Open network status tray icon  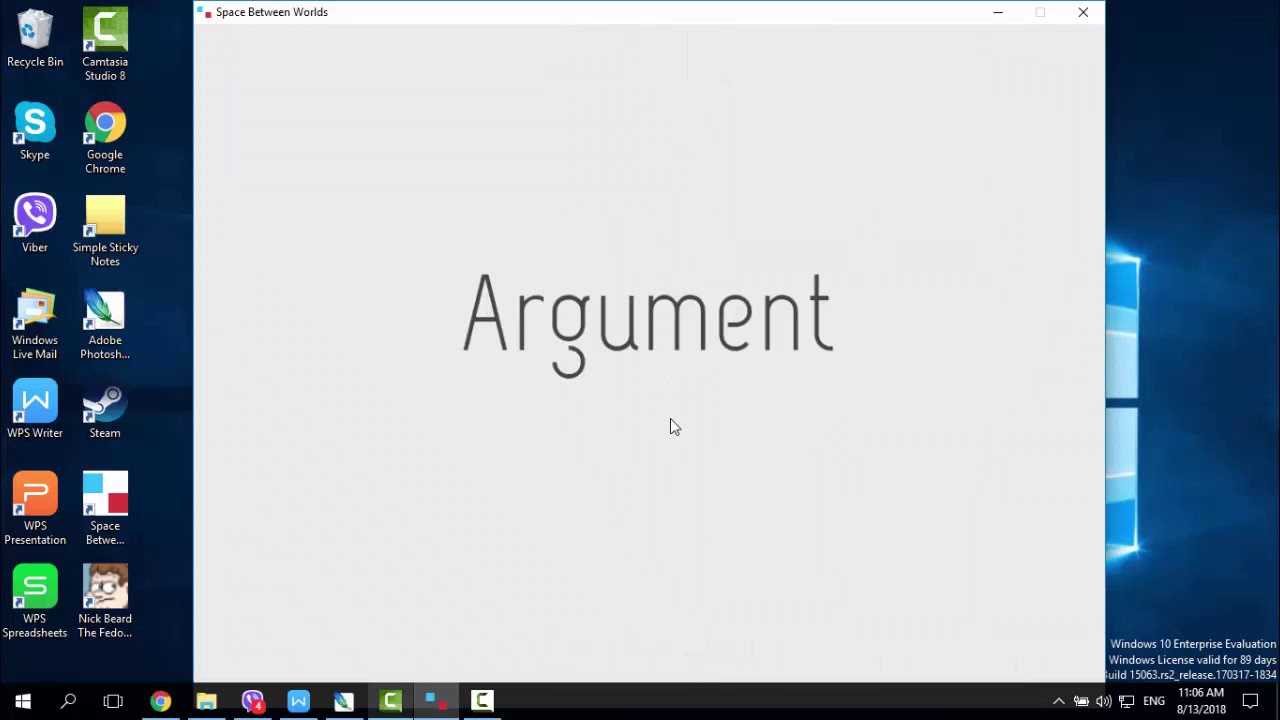pyautogui.click(x=1127, y=701)
